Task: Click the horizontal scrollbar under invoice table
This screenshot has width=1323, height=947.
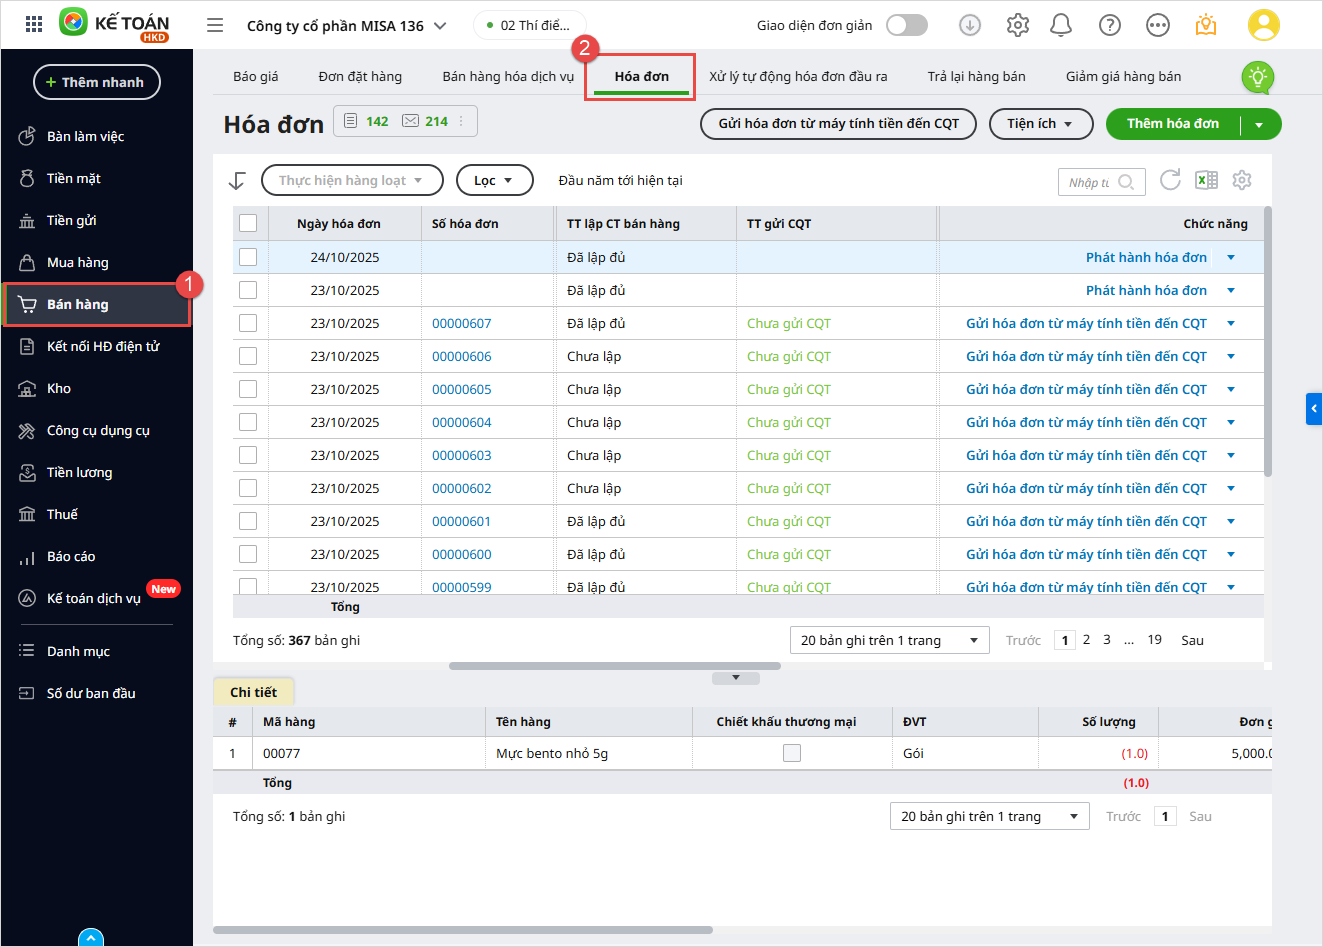Action: [x=614, y=666]
